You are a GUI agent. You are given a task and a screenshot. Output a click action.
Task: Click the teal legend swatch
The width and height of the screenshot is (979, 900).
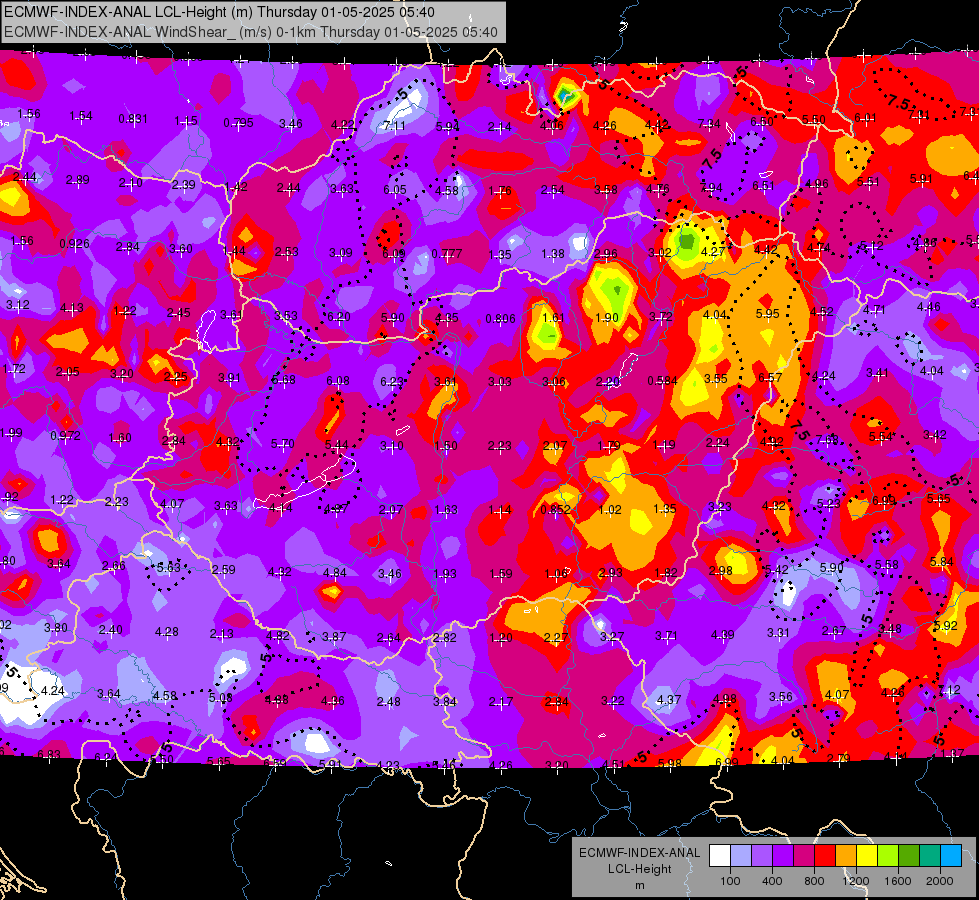930,855
